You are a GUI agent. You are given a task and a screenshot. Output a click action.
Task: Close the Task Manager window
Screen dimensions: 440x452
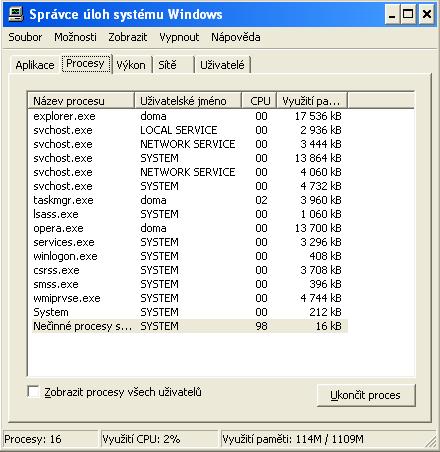427,14
